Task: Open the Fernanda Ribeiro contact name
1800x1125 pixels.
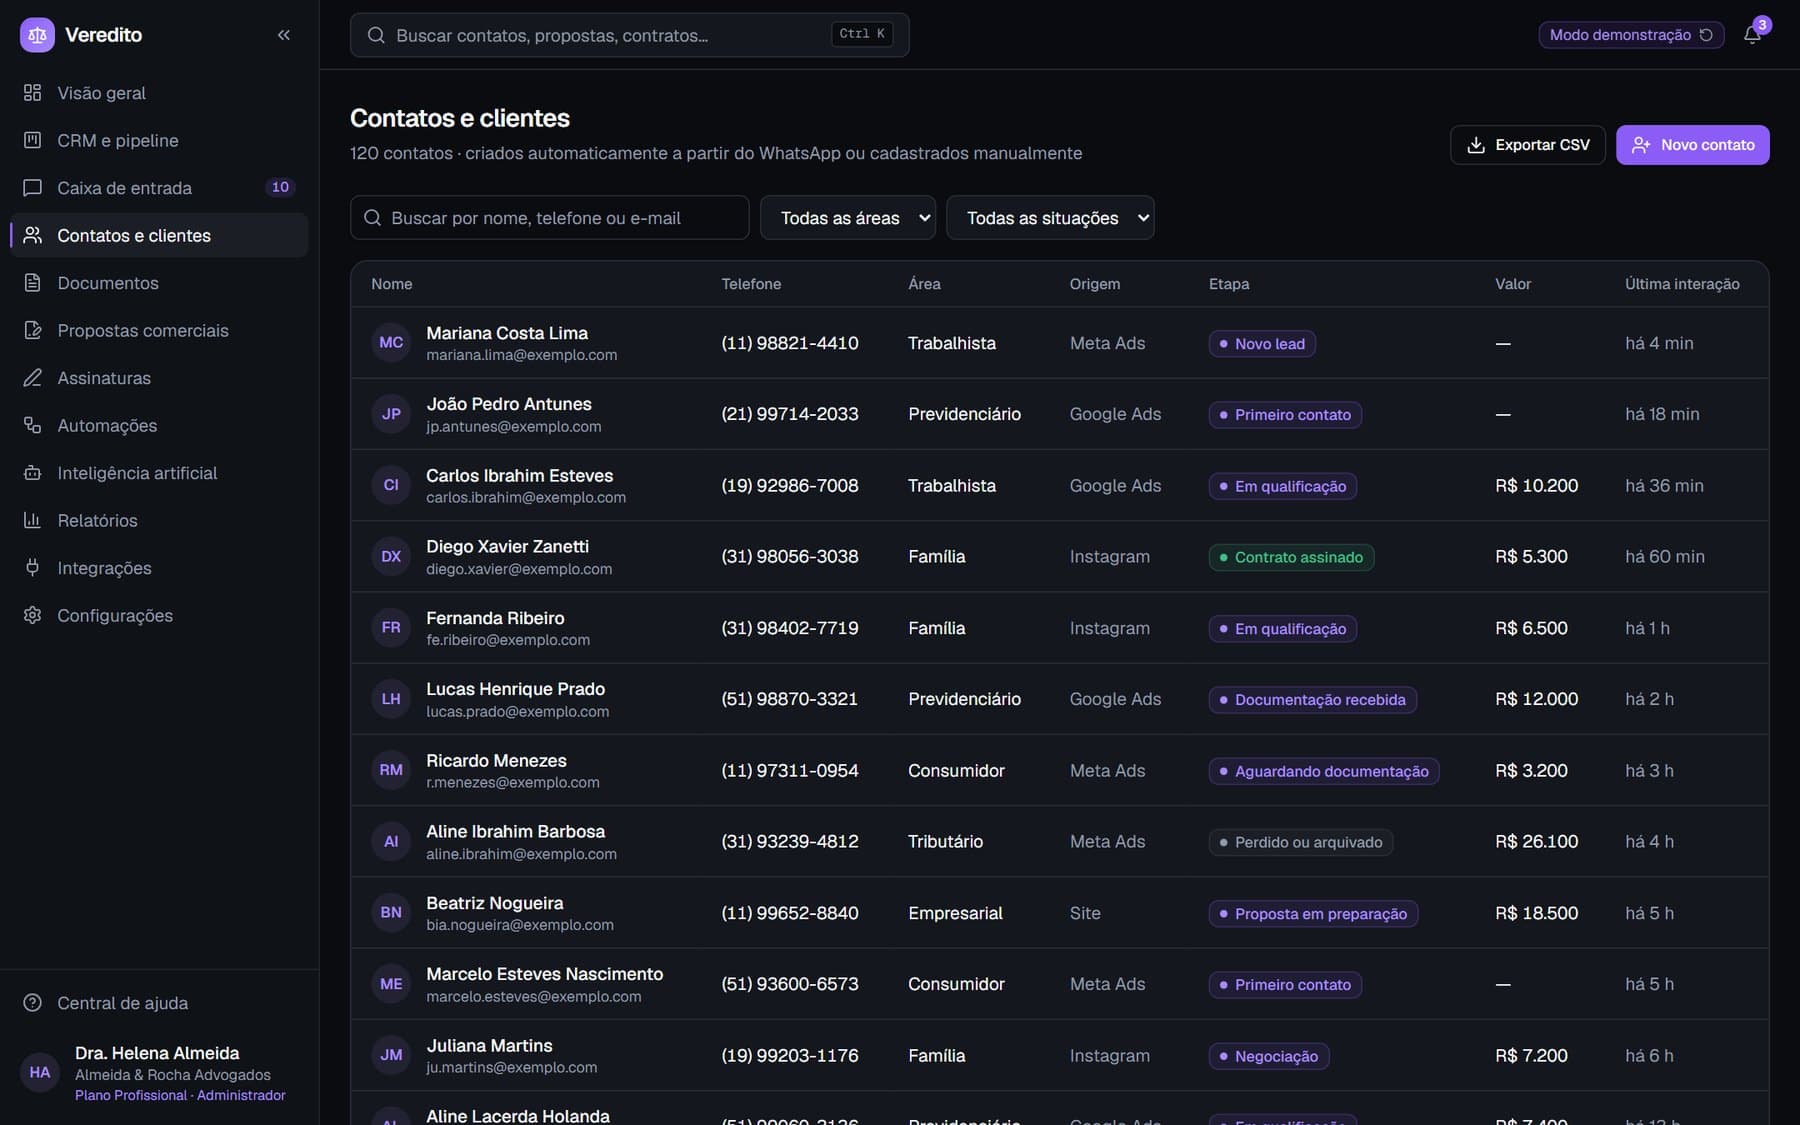Action: (x=495, y=618)
